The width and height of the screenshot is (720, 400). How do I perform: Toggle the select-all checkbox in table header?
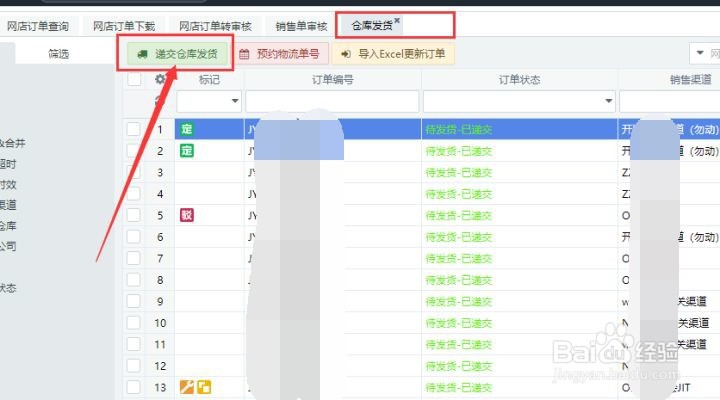(x=134, y=79)
